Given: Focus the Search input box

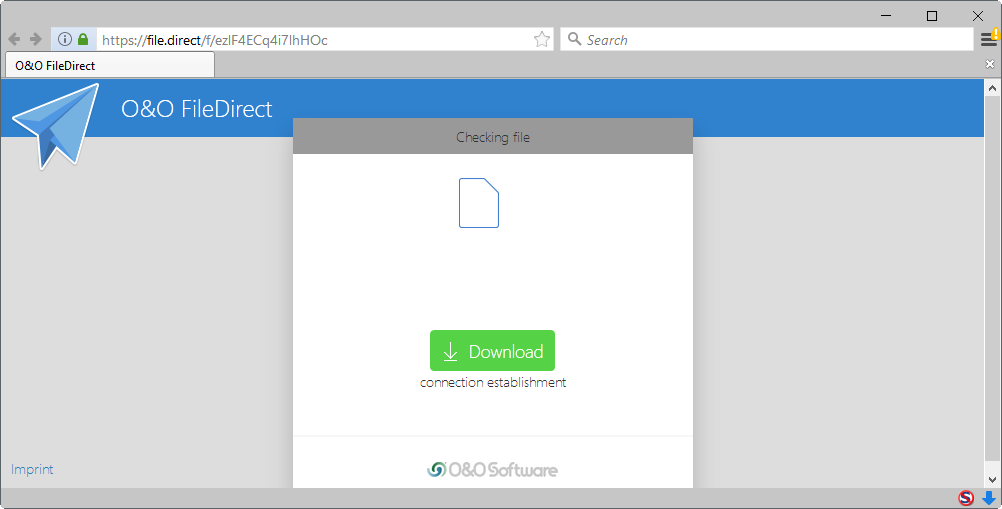Looking at the screenshot, I should click(x=767, y=40).
